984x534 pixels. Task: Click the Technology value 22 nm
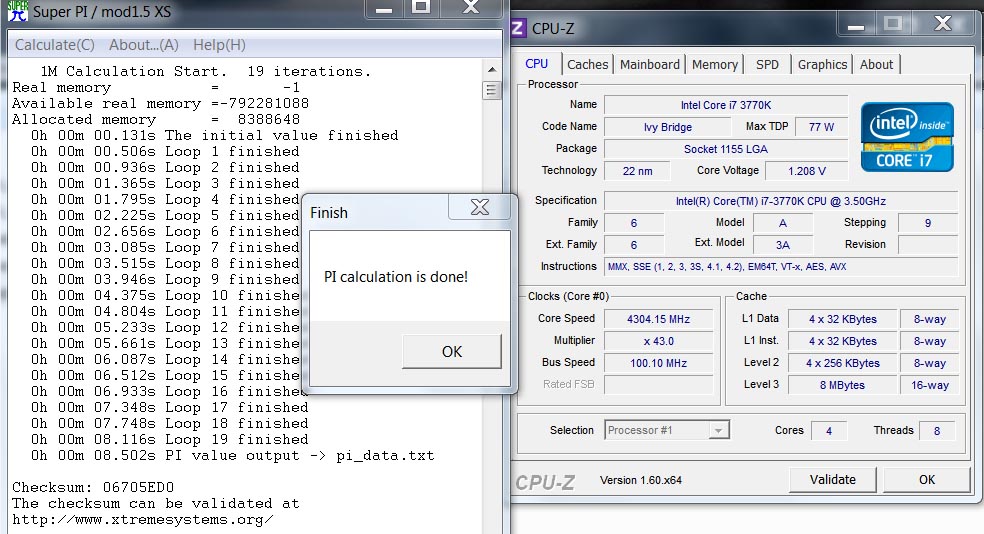(637, 171)
